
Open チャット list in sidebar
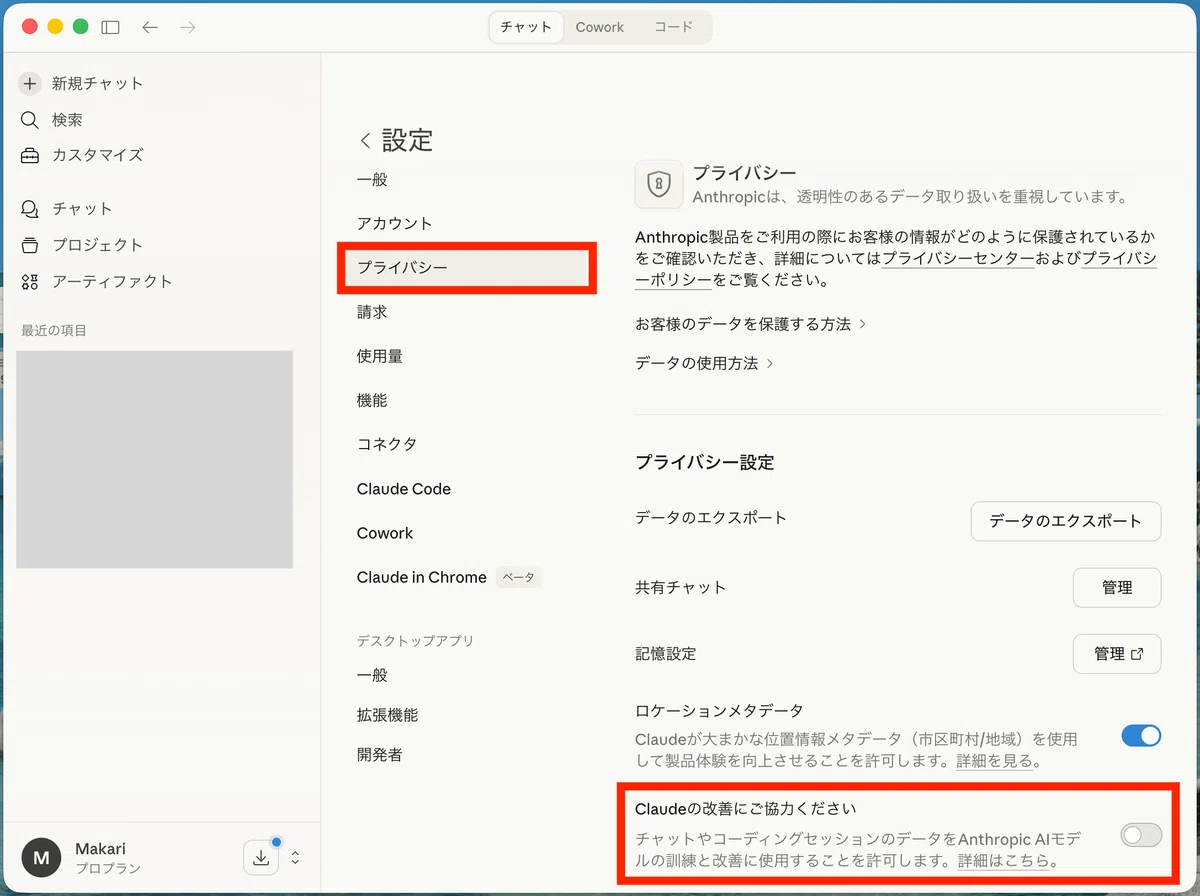click(82, 209)
